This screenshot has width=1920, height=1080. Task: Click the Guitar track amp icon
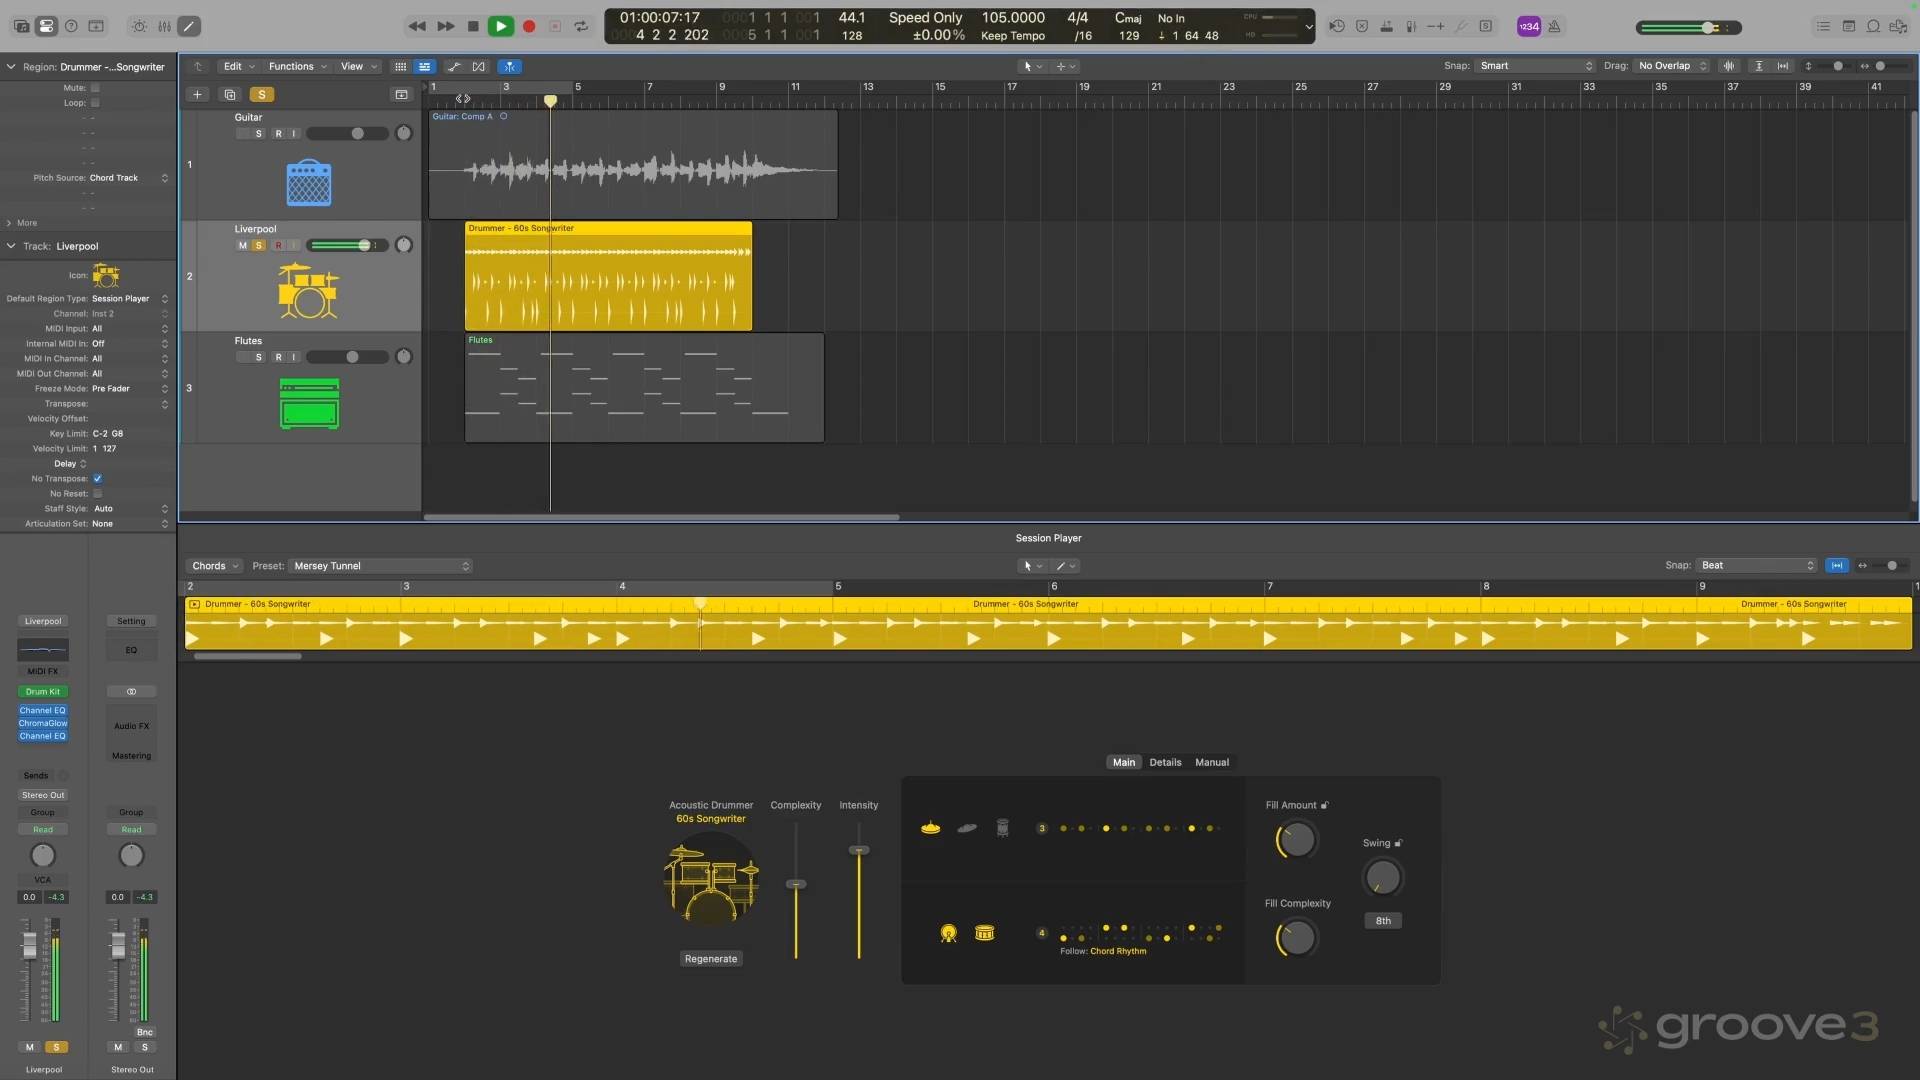(x=309, y=183)
